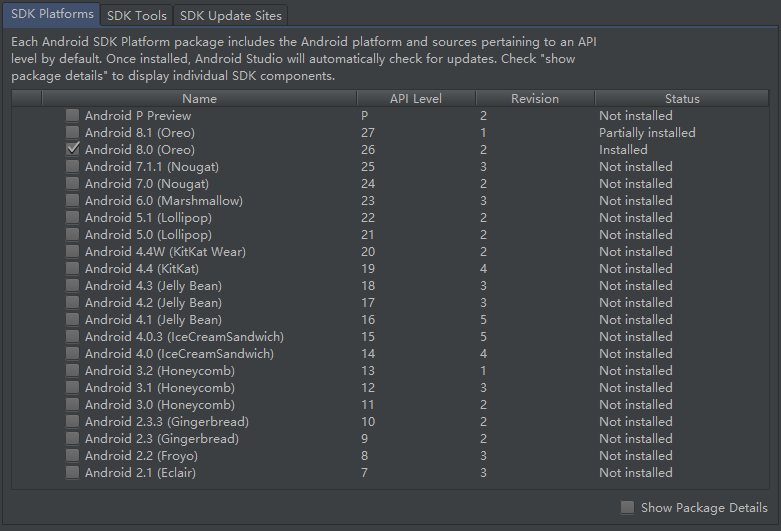Check the Android 5.1 (Lollipop) checkbox
Image resolution: width=781 pixels, height=531 pixels.
[73, 218]
